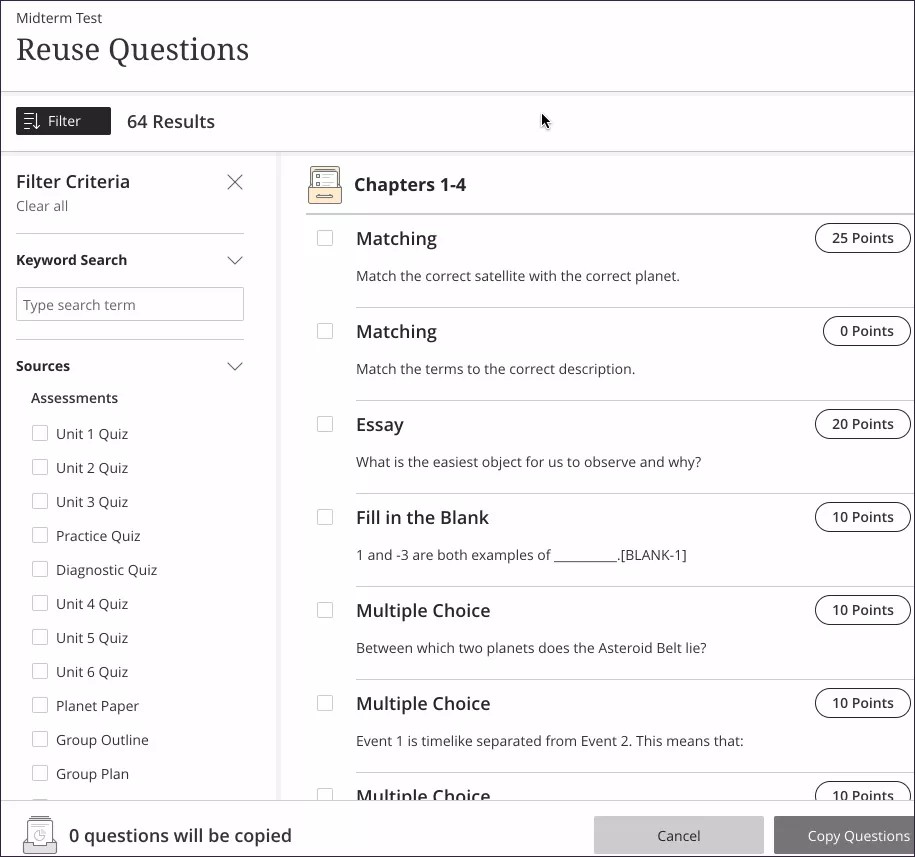Screen dimensions: 915x857
Task: Click the Chapters 1-4 assessment bank icon
Action: pos(324,184)
